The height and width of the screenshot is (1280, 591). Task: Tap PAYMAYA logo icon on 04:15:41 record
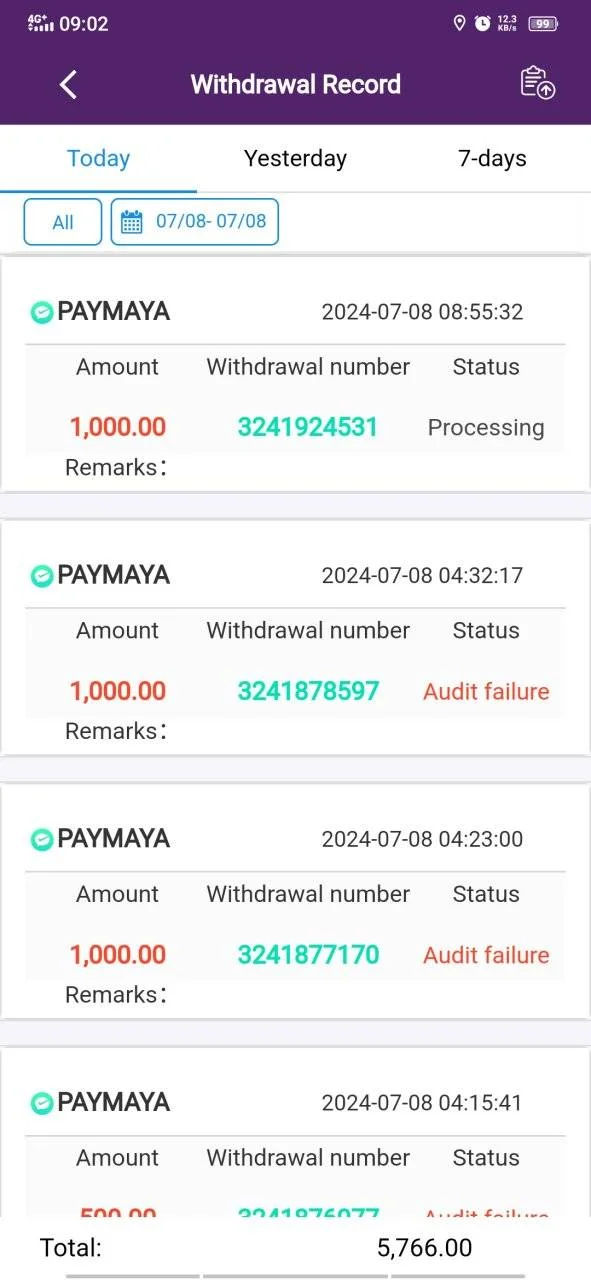[x=41, y=1103]
